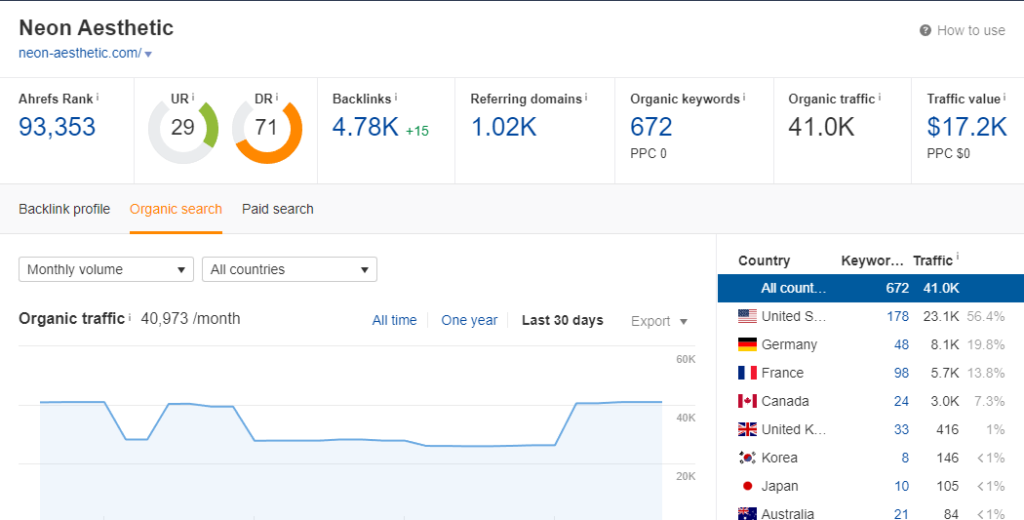Open Backlinks count 4.78K
The height and width of the screenshot is (520, 1024).
click(x=365, y=127)
